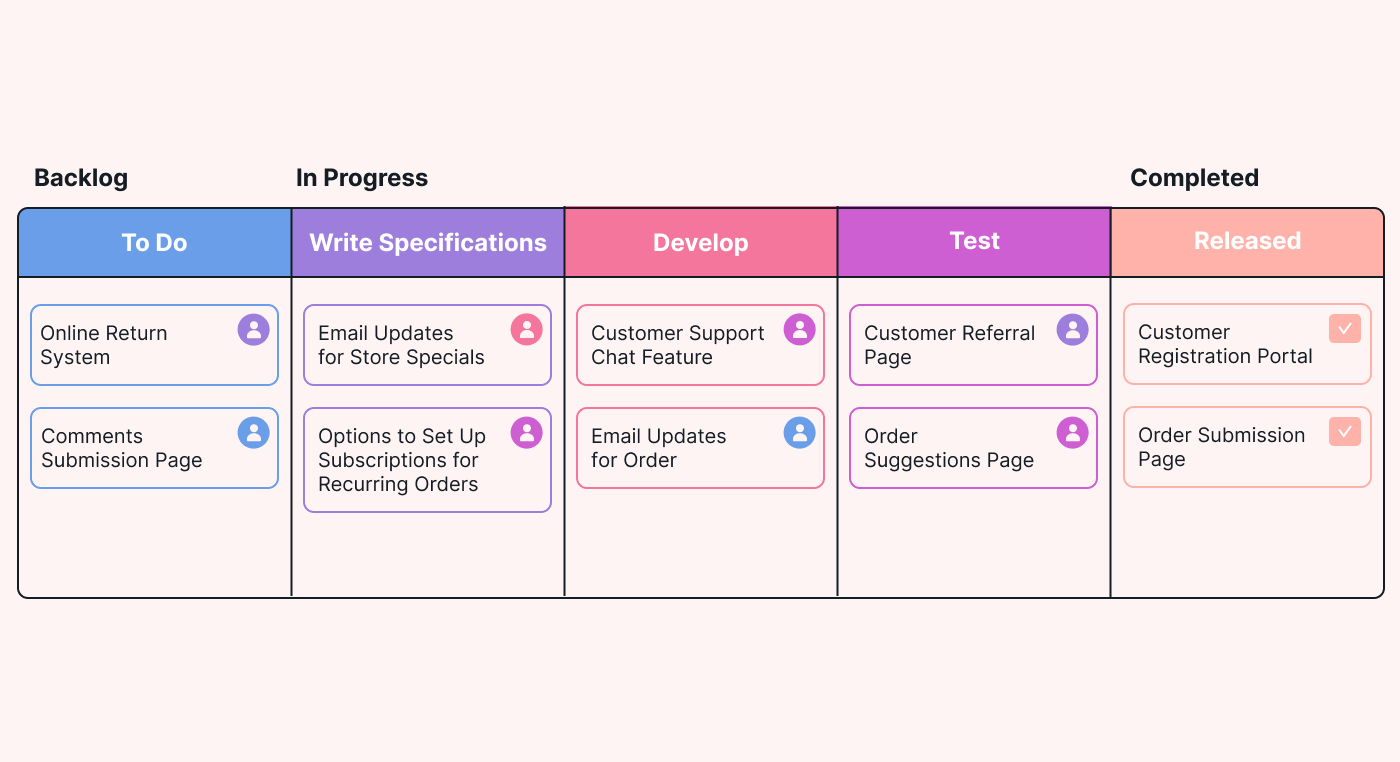Screen dimensions: 1400x762
Task: Select the Write Specifications column header
Action: pyautogui.click(x=428, y=243)
